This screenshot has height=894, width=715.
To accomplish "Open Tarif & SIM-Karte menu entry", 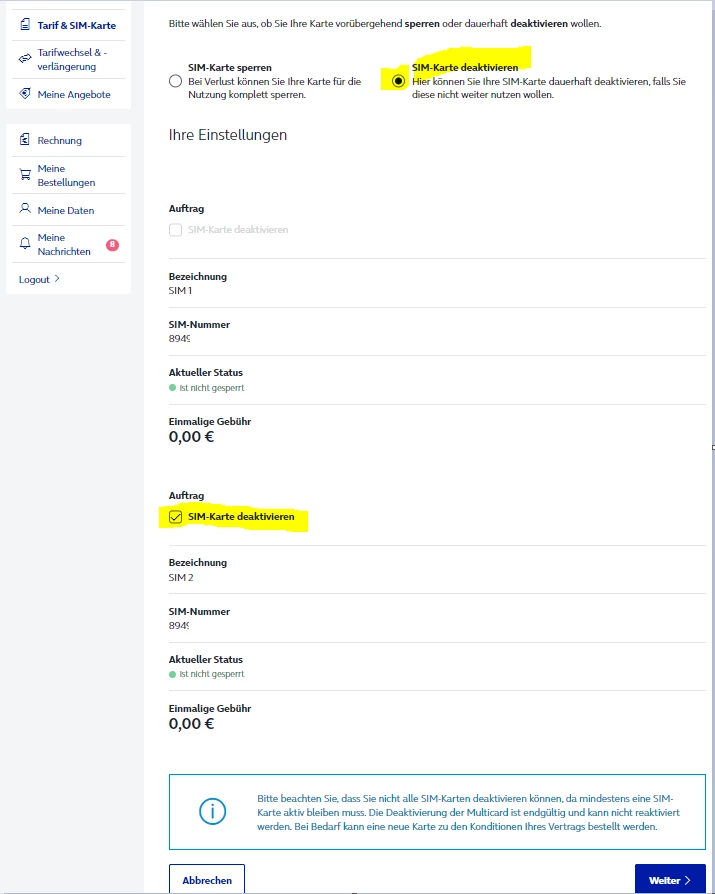I will 68,25.
